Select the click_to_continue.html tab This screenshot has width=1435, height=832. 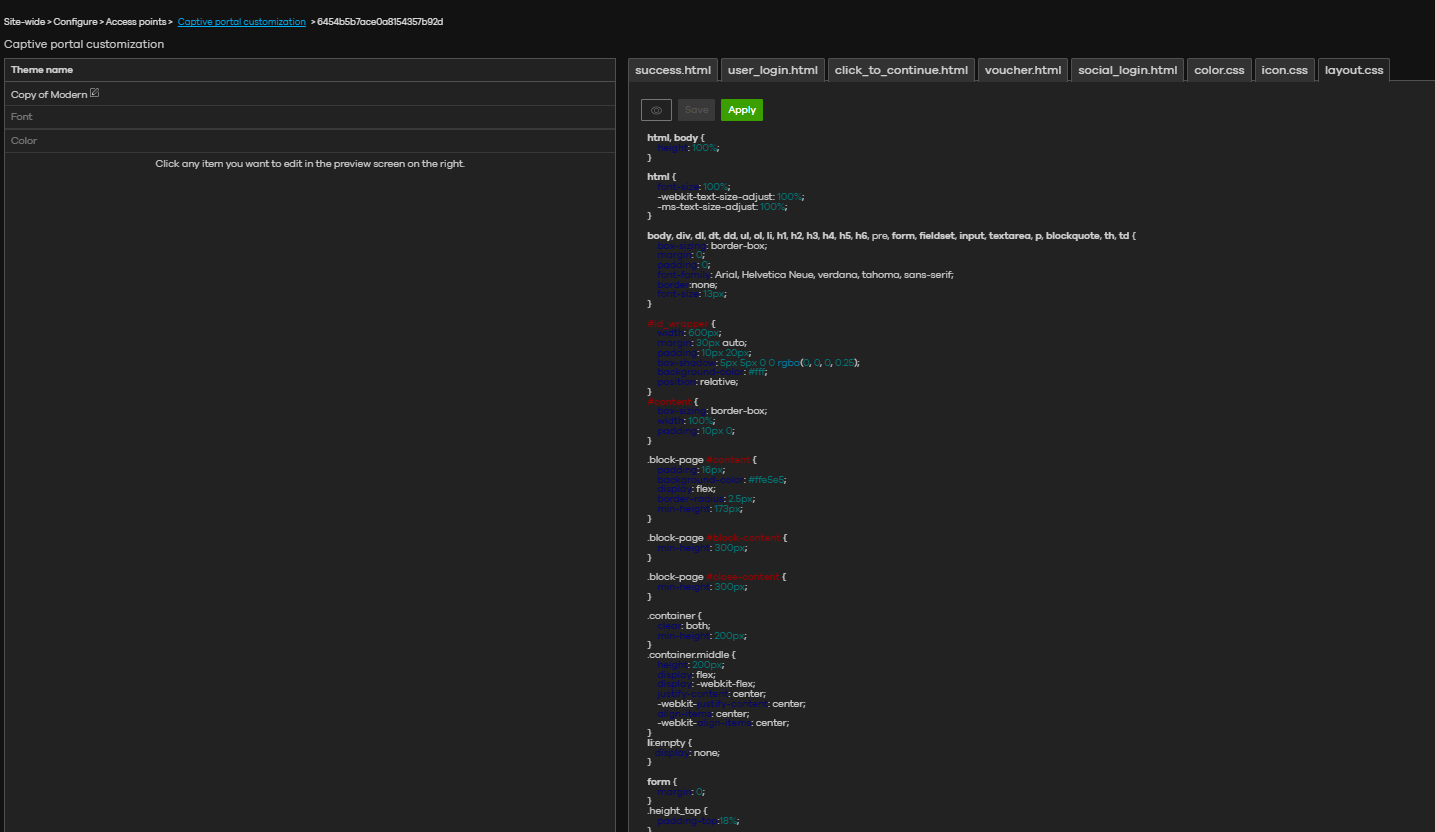tap(901, 70)
